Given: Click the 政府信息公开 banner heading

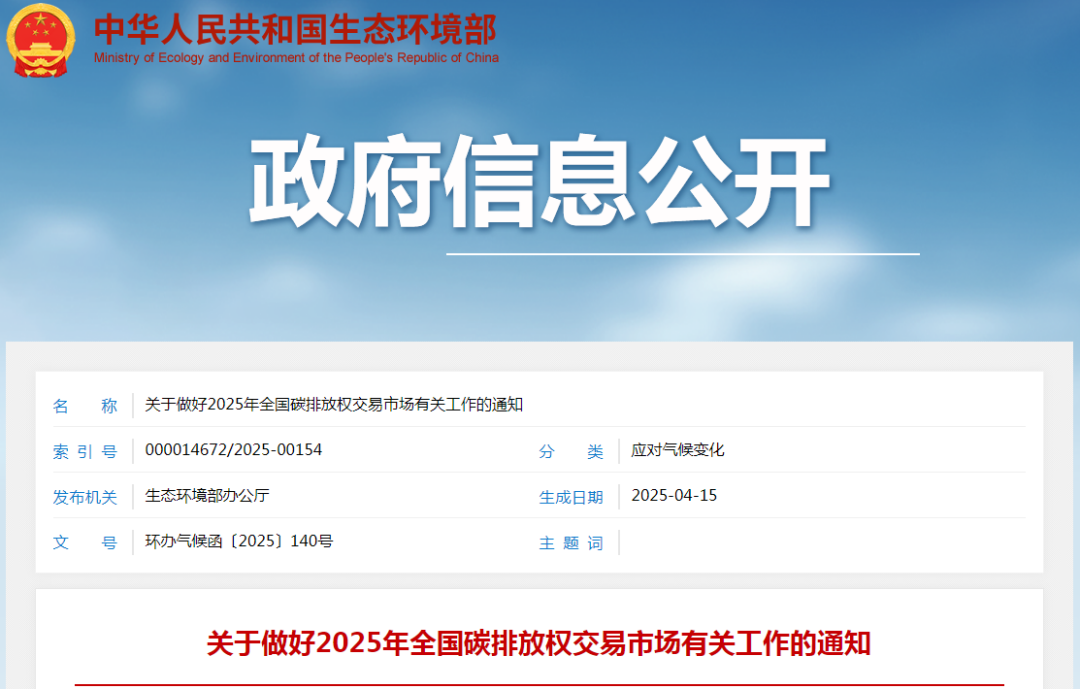Looking at the screenshot, I should tap(539, 181).
